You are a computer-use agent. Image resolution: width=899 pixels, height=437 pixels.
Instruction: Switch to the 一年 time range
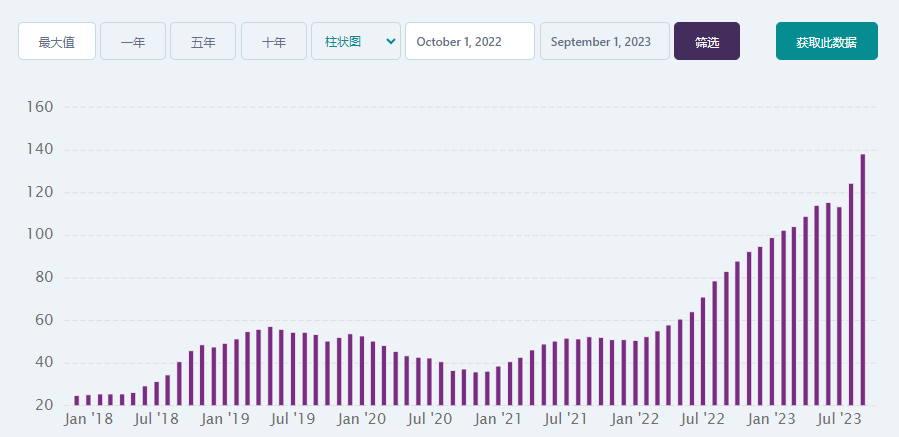click(x=133, y=41)
